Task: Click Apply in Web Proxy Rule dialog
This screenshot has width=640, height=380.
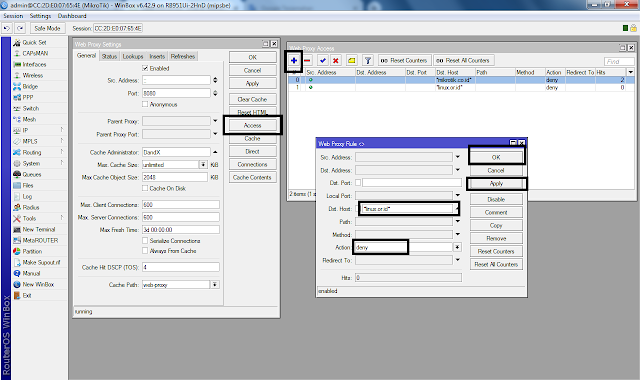Action: pyautogui.click(x=496, y=183)
